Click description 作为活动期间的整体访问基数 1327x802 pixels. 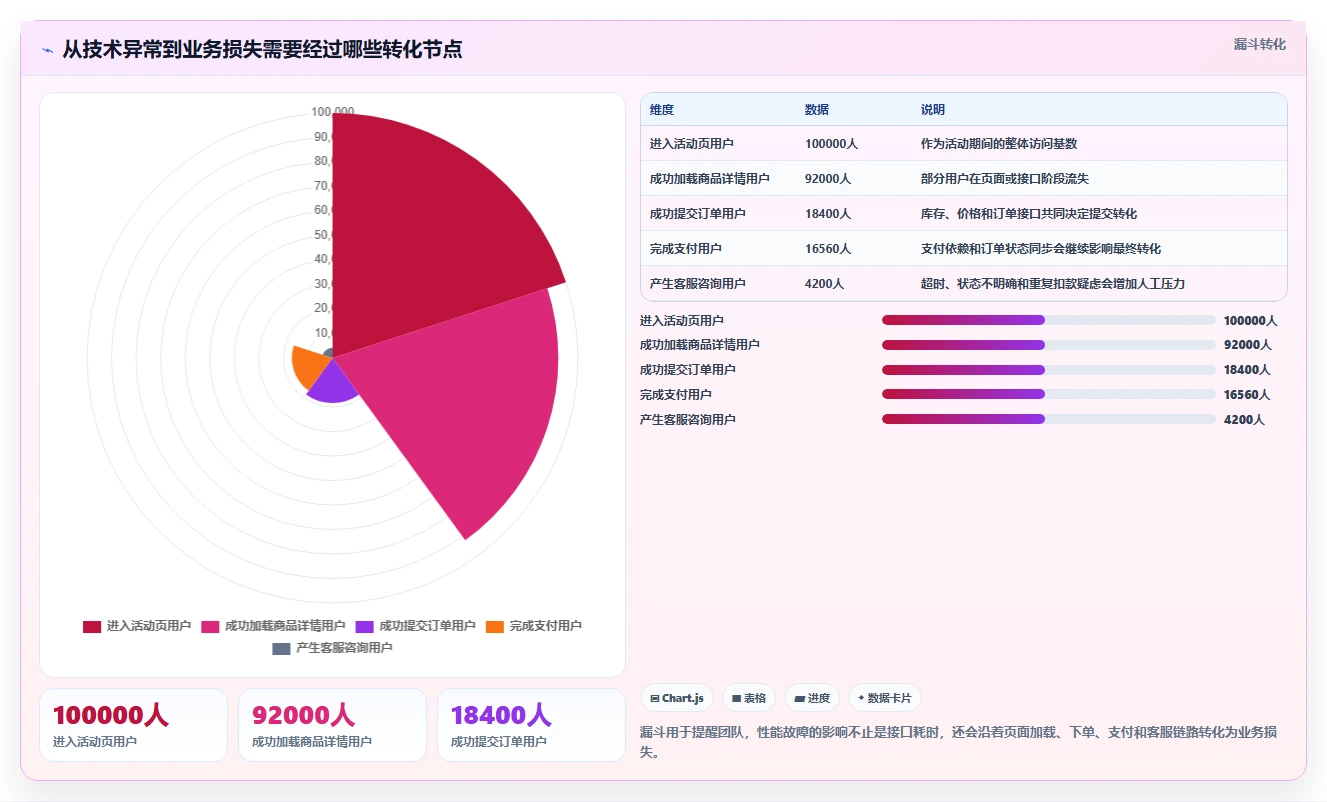tap(998, 144)
